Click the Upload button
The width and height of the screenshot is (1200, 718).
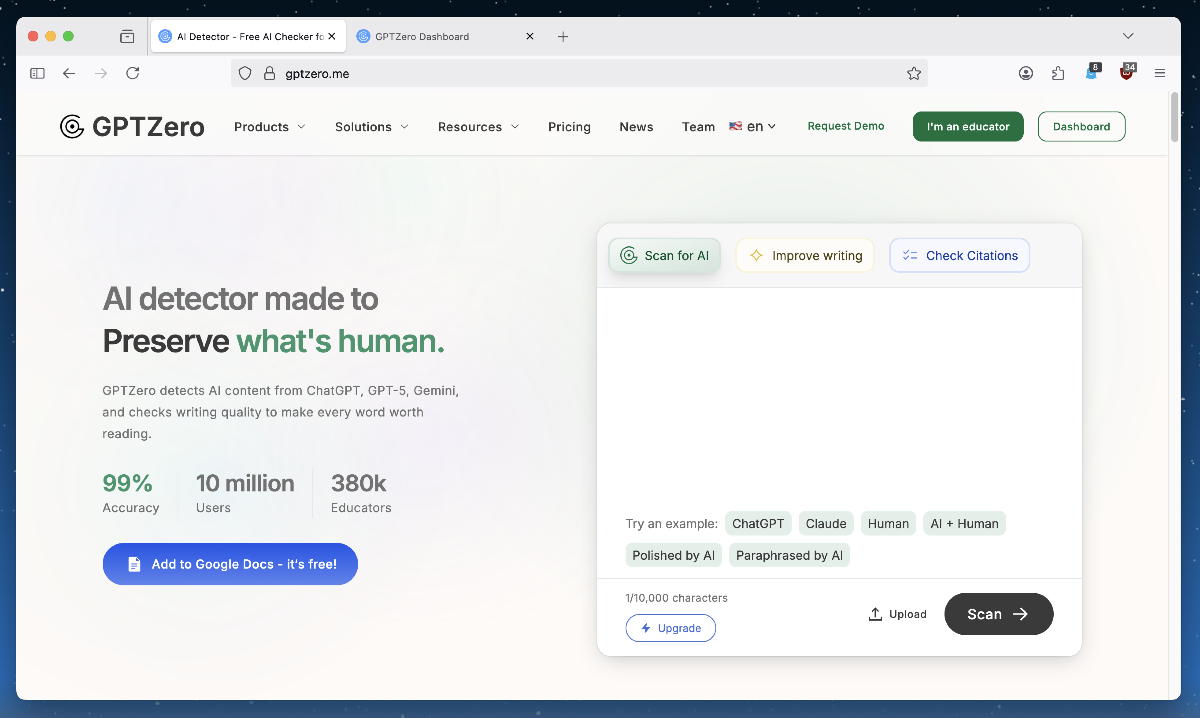coord(898,614)
